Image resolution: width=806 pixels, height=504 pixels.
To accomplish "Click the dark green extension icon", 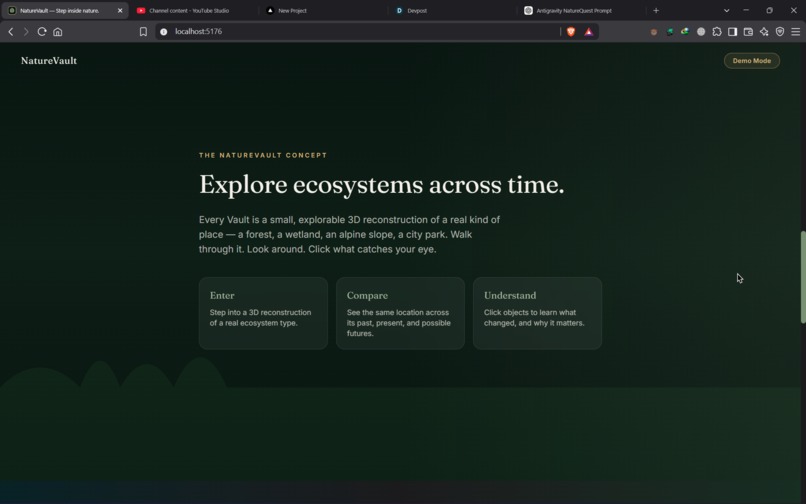I will click(x=669, y=32).
